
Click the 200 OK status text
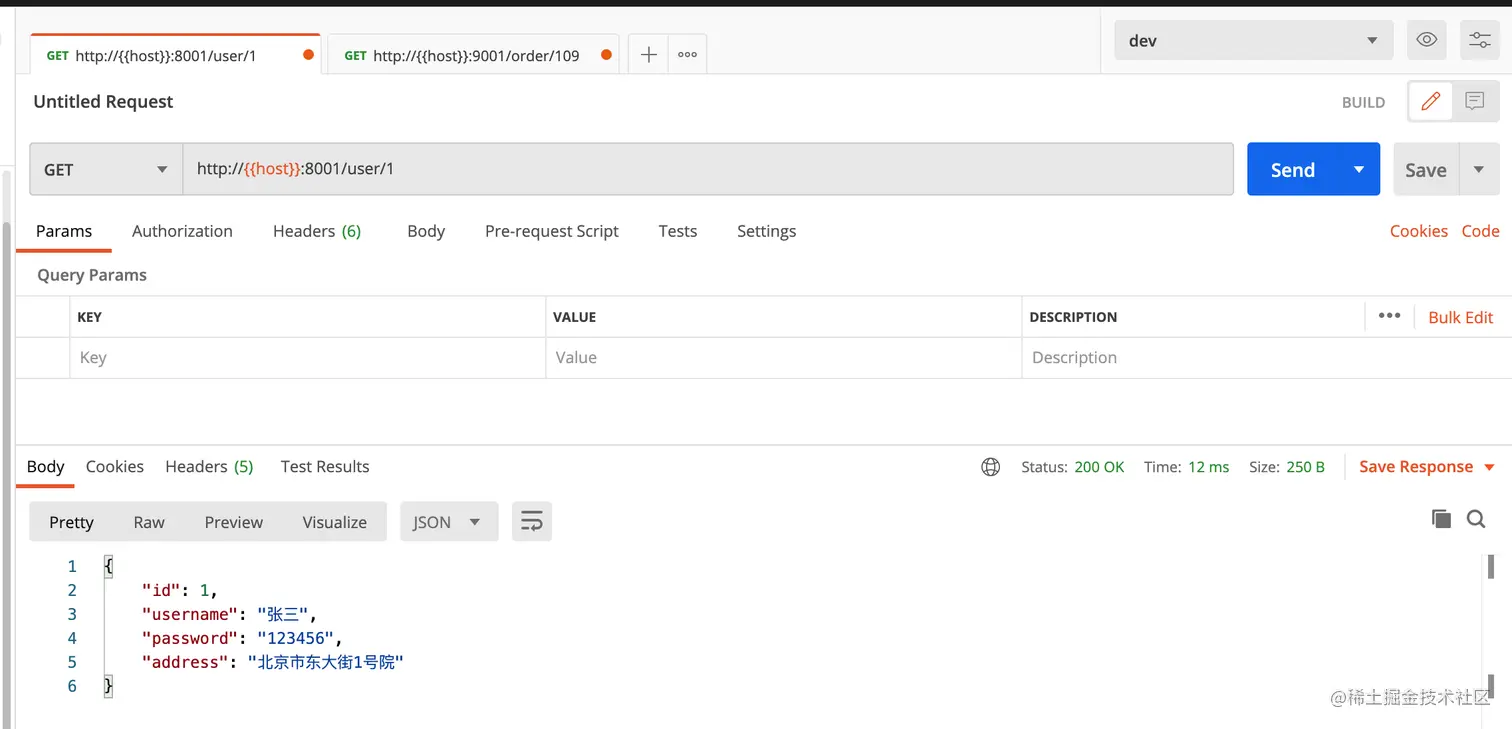(x=1099, y=467)
